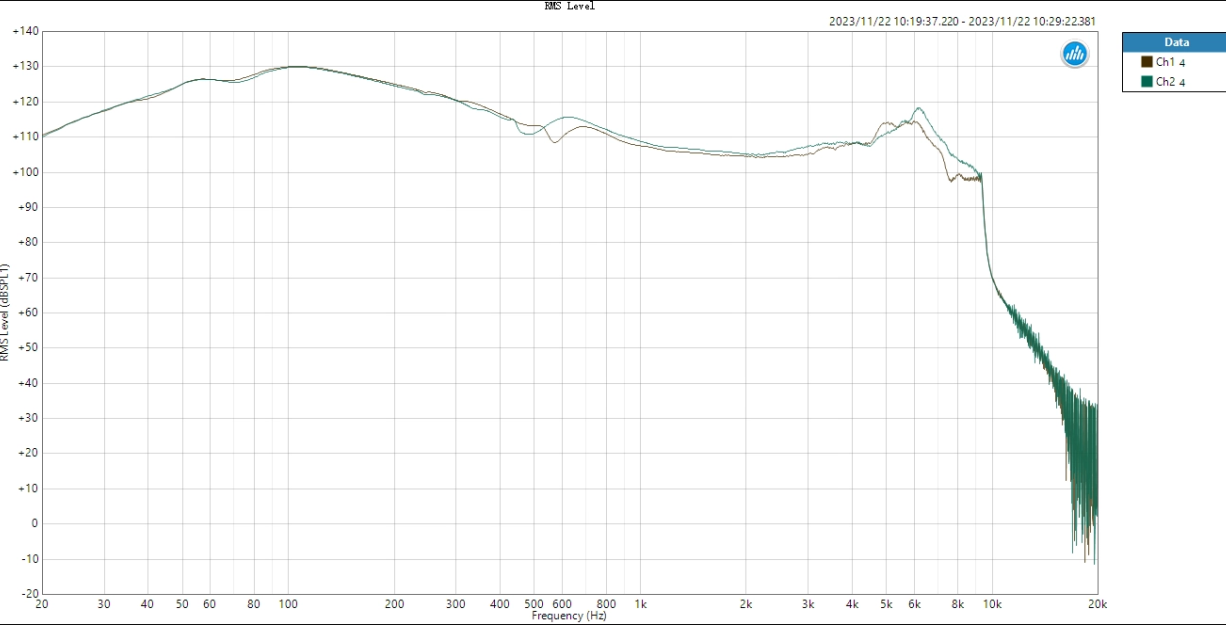Click the 1k tick on frequency axis
The height and width of the screenshot is (626, 1226).
click(641, 604)
